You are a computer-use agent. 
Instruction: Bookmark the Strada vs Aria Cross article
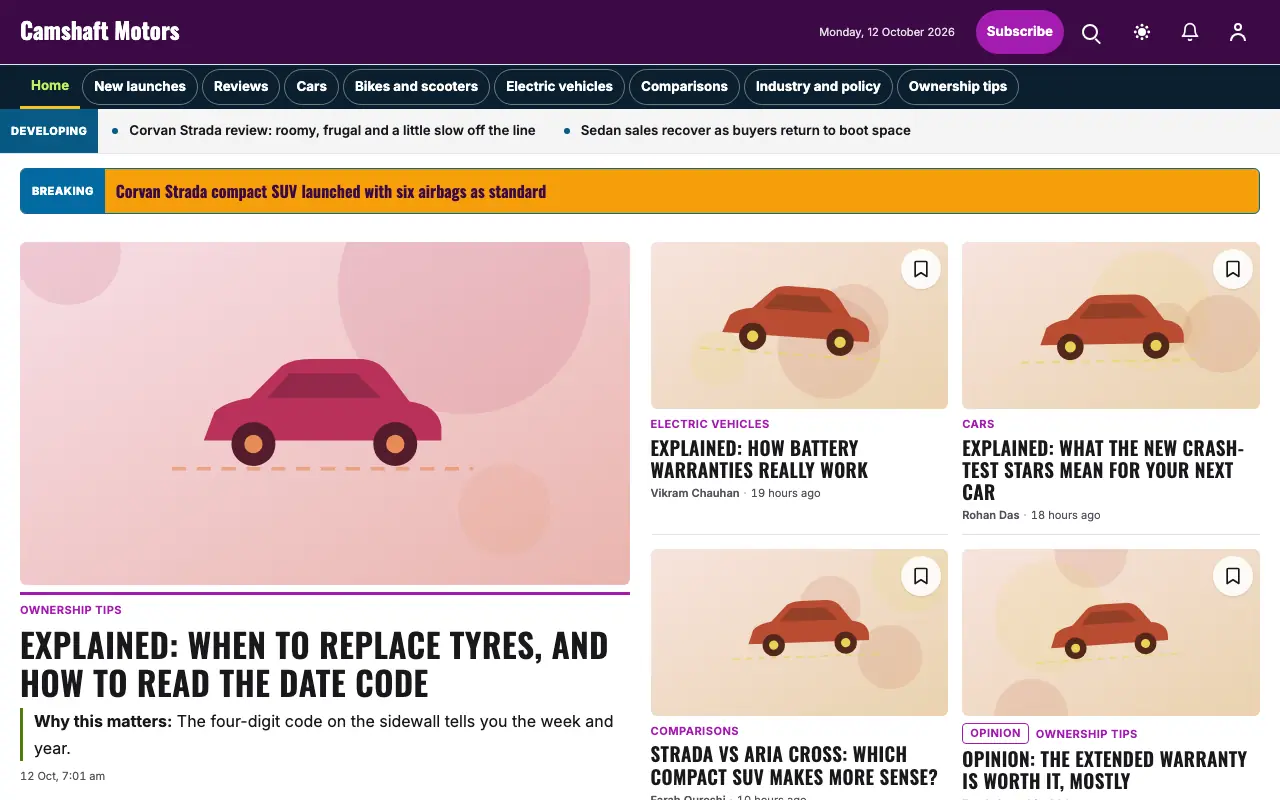(x=921, y=576)
